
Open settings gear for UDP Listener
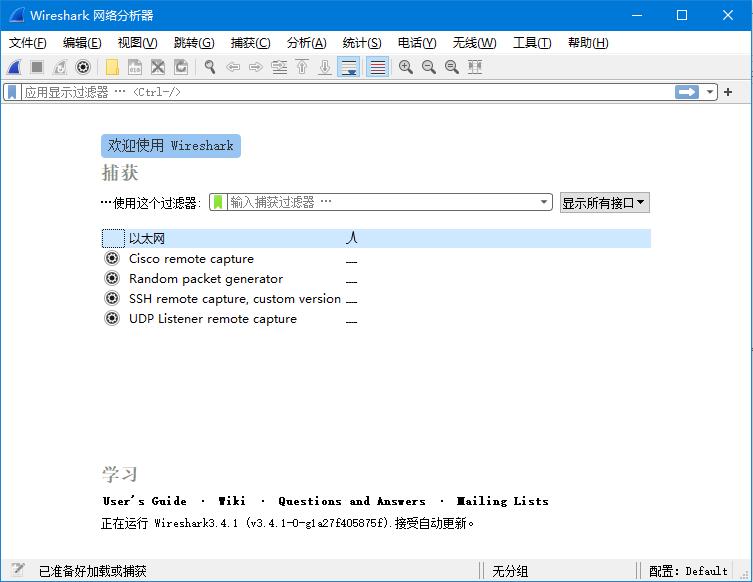112,318
